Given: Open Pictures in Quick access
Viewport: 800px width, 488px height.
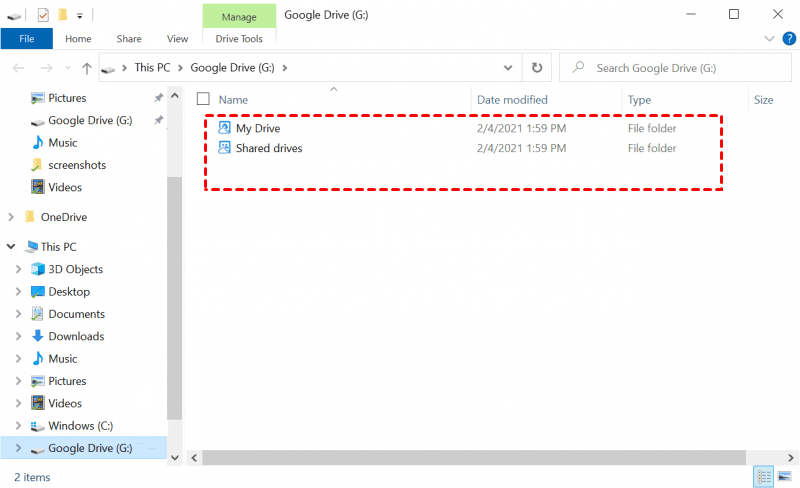Looking at the screenshot, I should 67,98.
